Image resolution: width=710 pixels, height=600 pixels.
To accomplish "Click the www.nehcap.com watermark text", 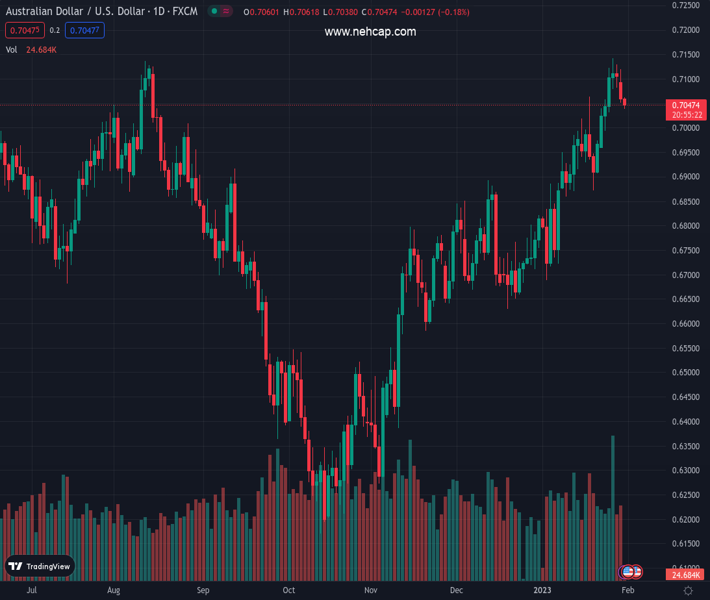I will tap(370, 32).
